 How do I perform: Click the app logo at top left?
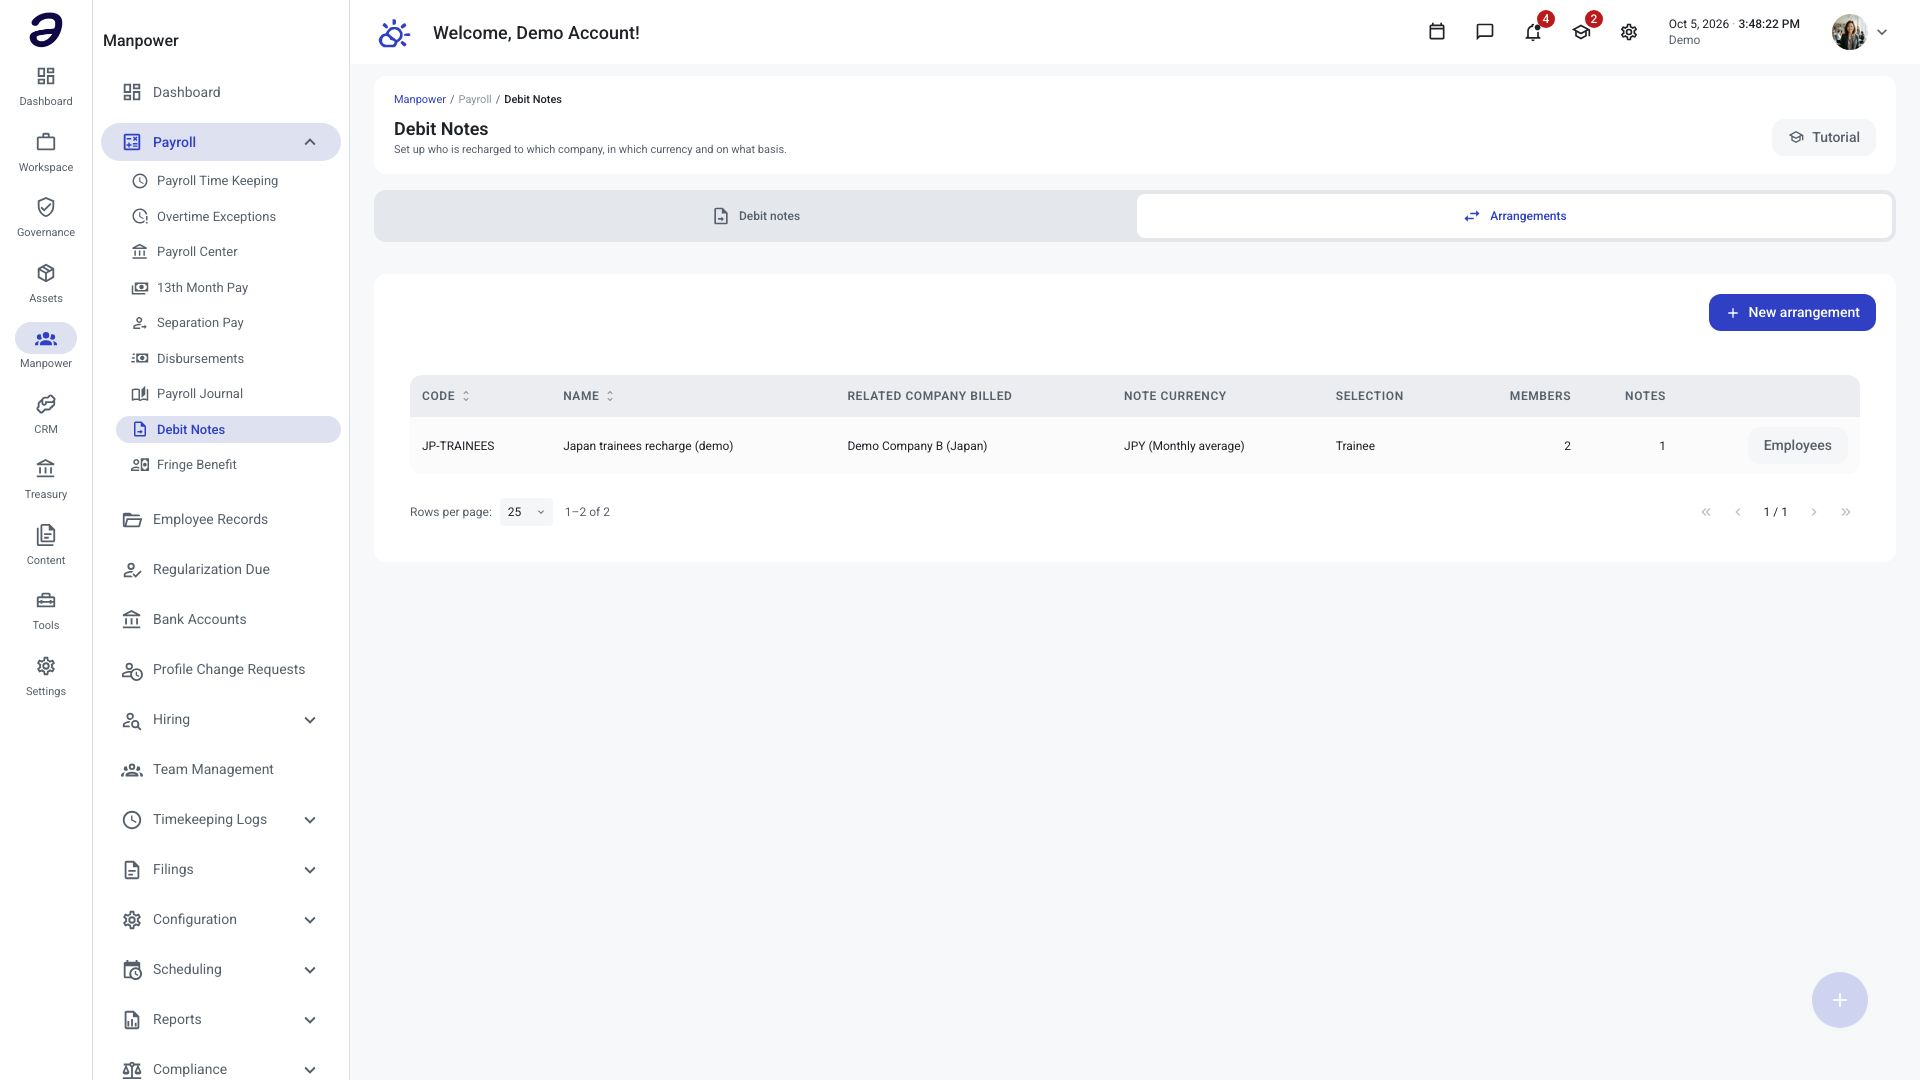[46, 30]
